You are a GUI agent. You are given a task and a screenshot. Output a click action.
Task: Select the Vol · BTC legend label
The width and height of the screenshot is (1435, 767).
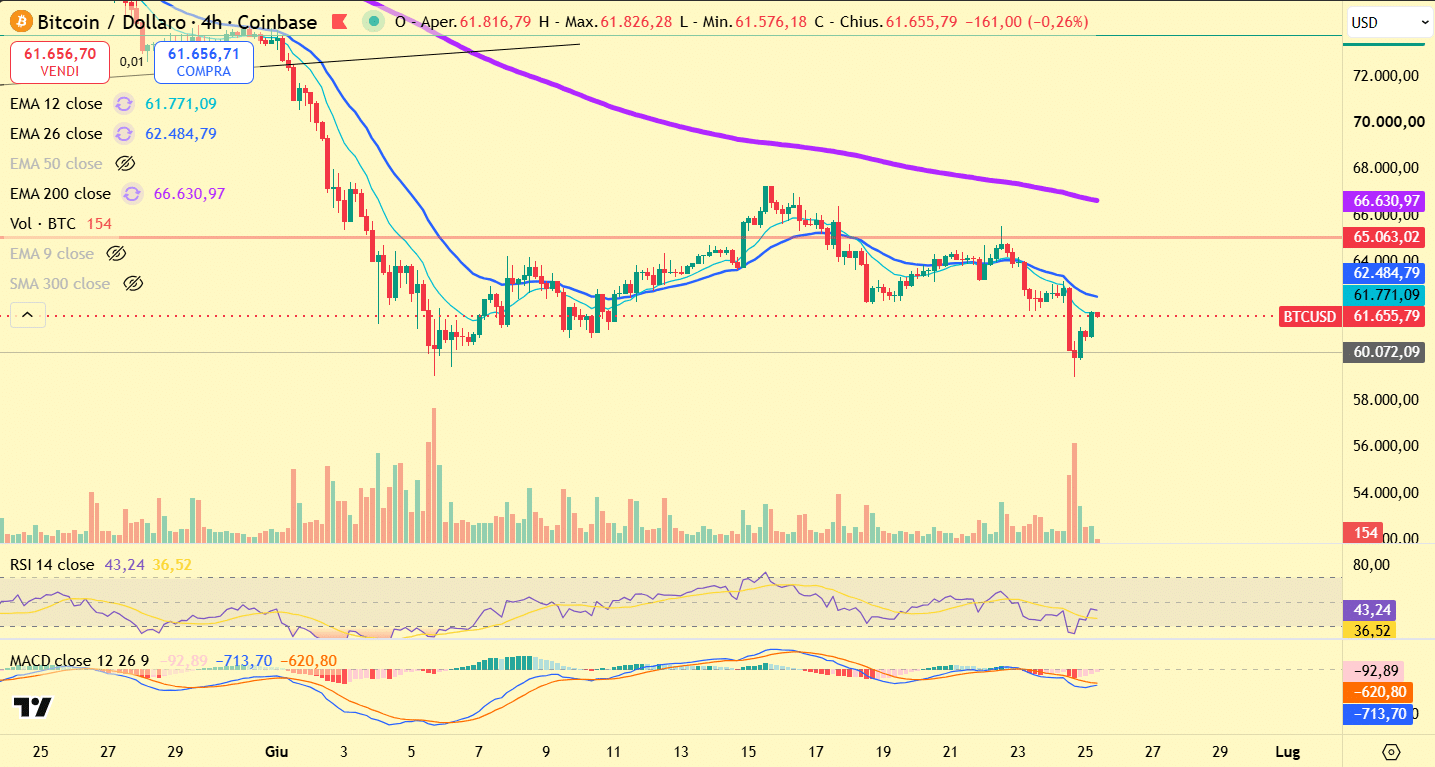click(43, 224)
